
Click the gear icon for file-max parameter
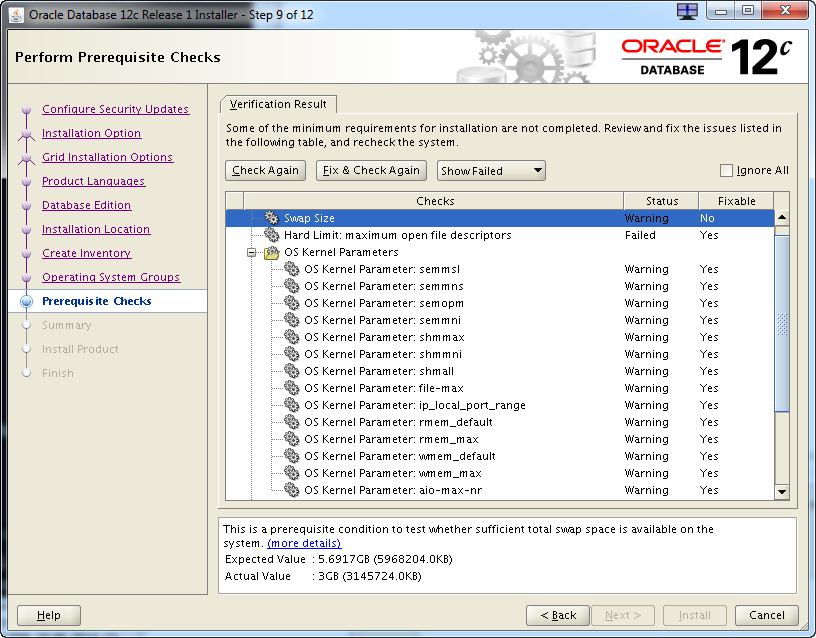pyautogui.click(x=291, y=388)
